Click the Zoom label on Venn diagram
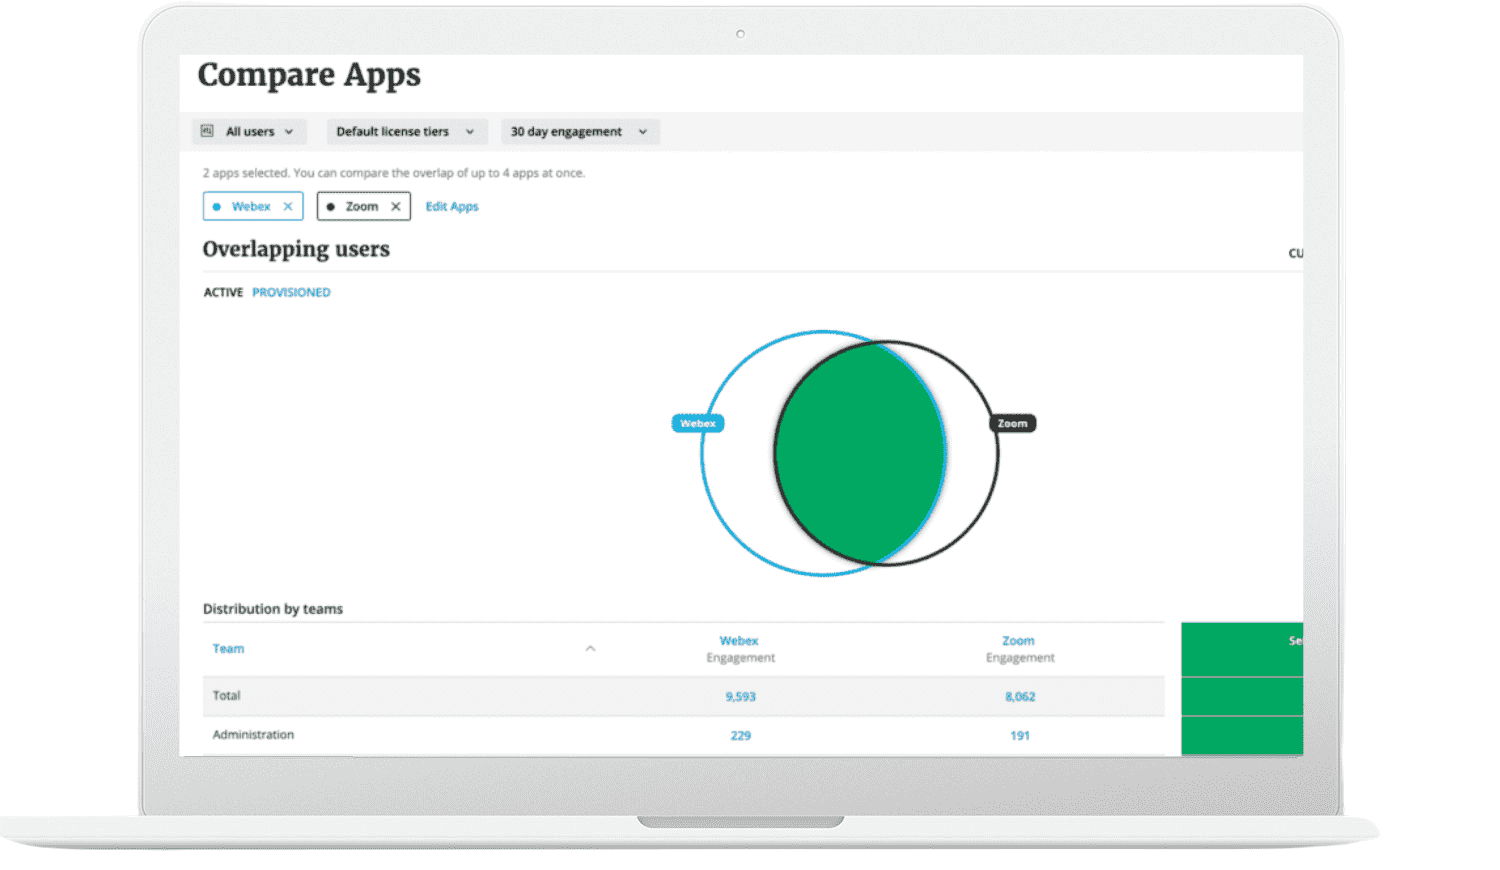This screenshot has height=870, width=1500. (x=1012, y=424)
